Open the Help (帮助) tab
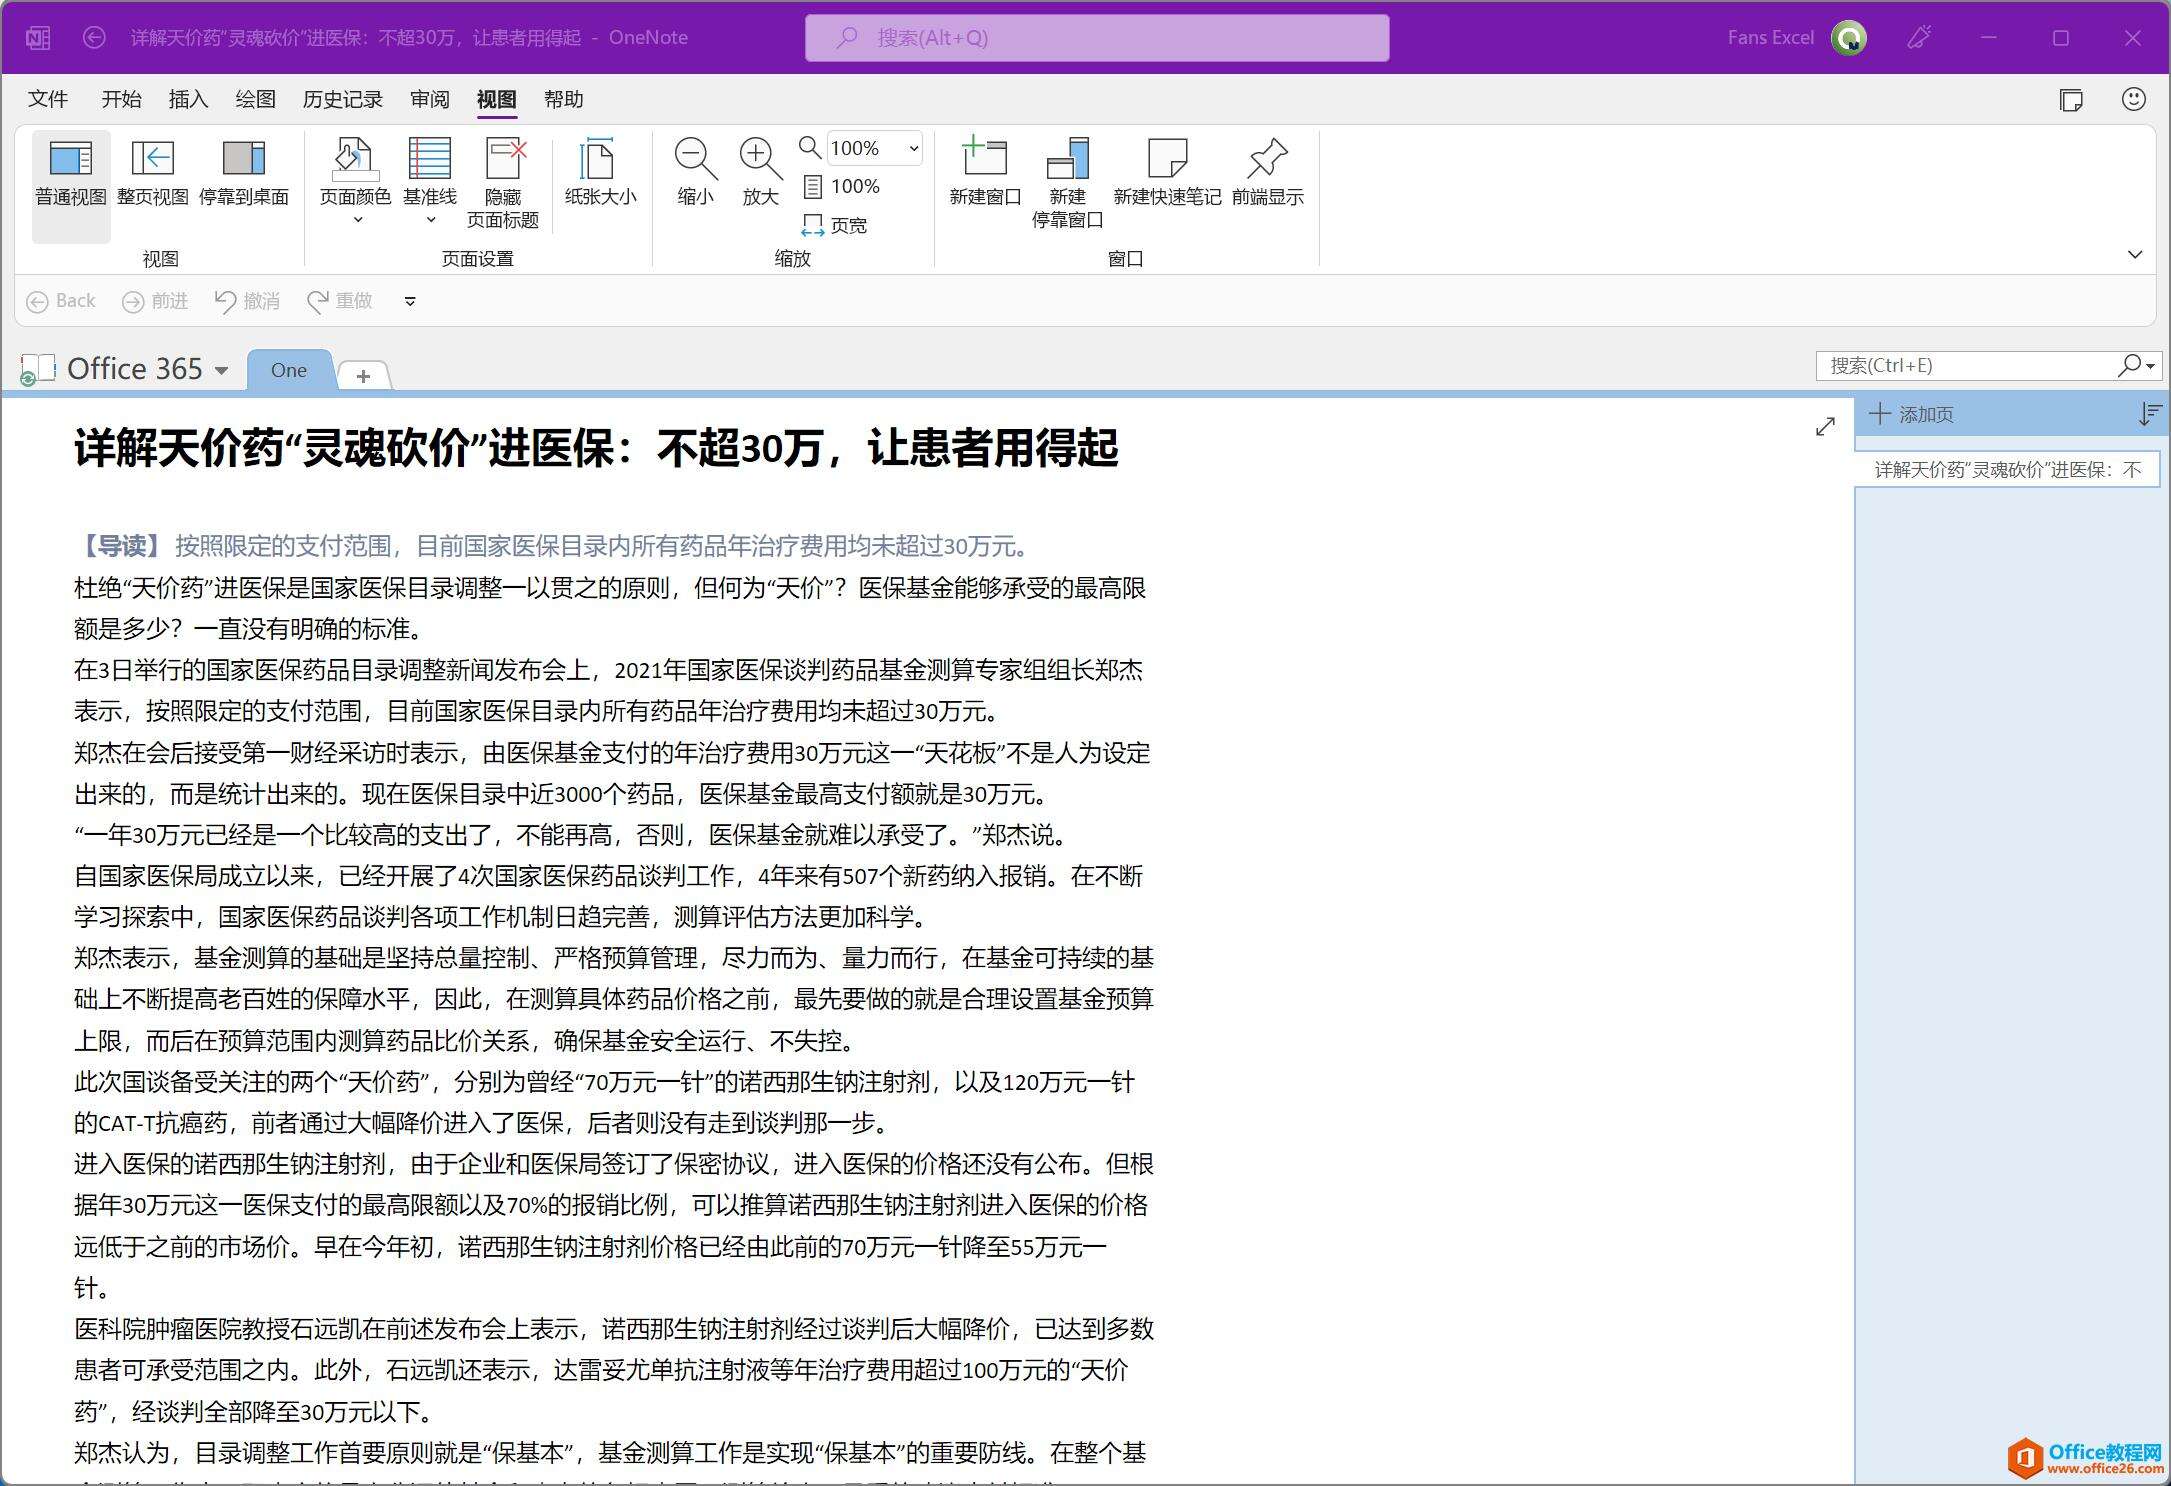Viewport: 2171px width, 1486px height. 563,99
